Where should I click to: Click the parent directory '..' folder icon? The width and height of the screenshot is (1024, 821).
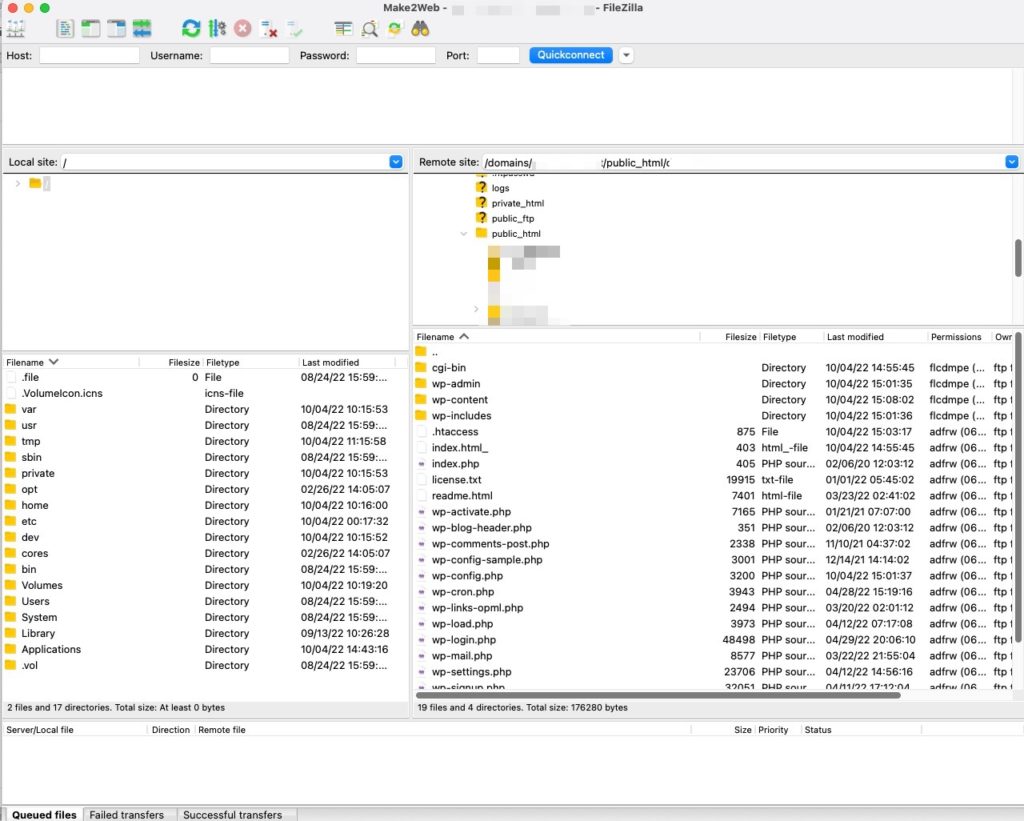[421, 352]
